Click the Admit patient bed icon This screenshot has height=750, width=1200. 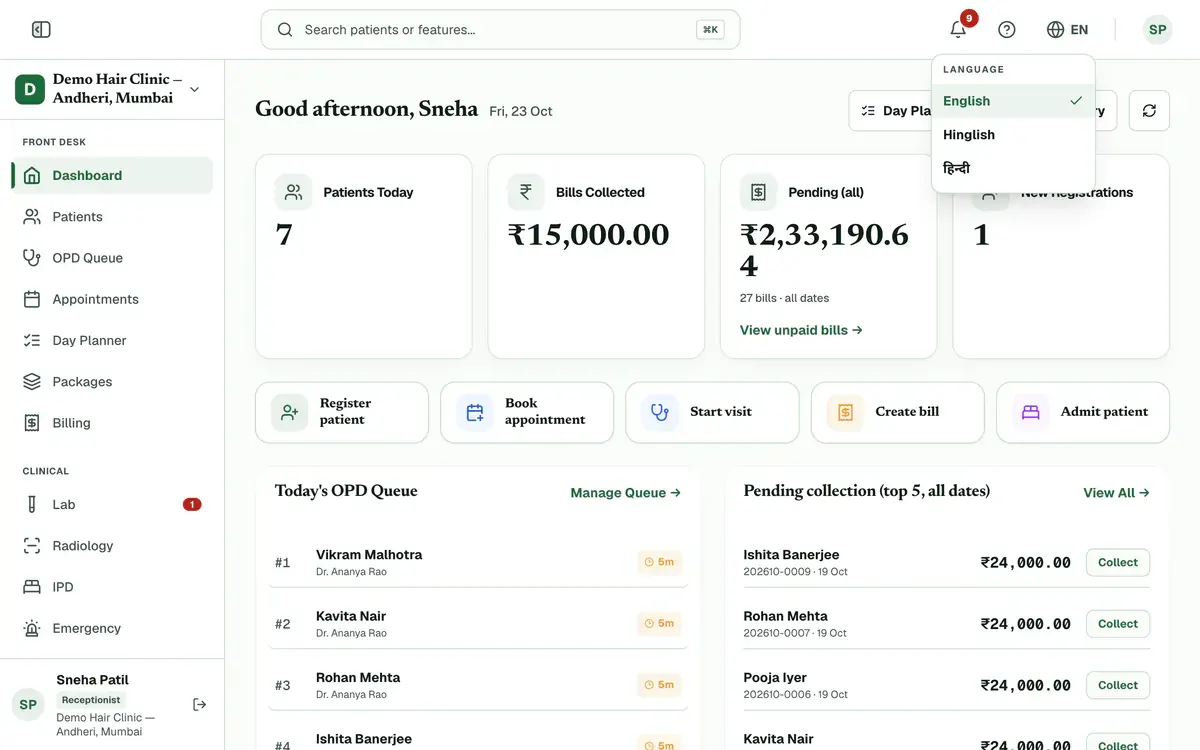(x=1030, y=412)
